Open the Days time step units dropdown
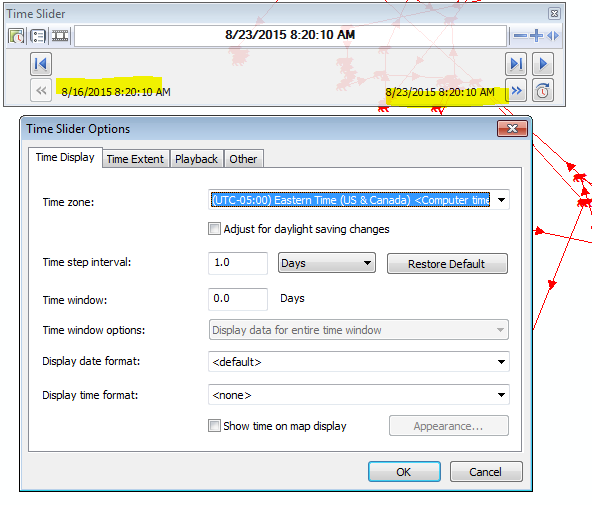592x505 pixels. coord(327,263)
